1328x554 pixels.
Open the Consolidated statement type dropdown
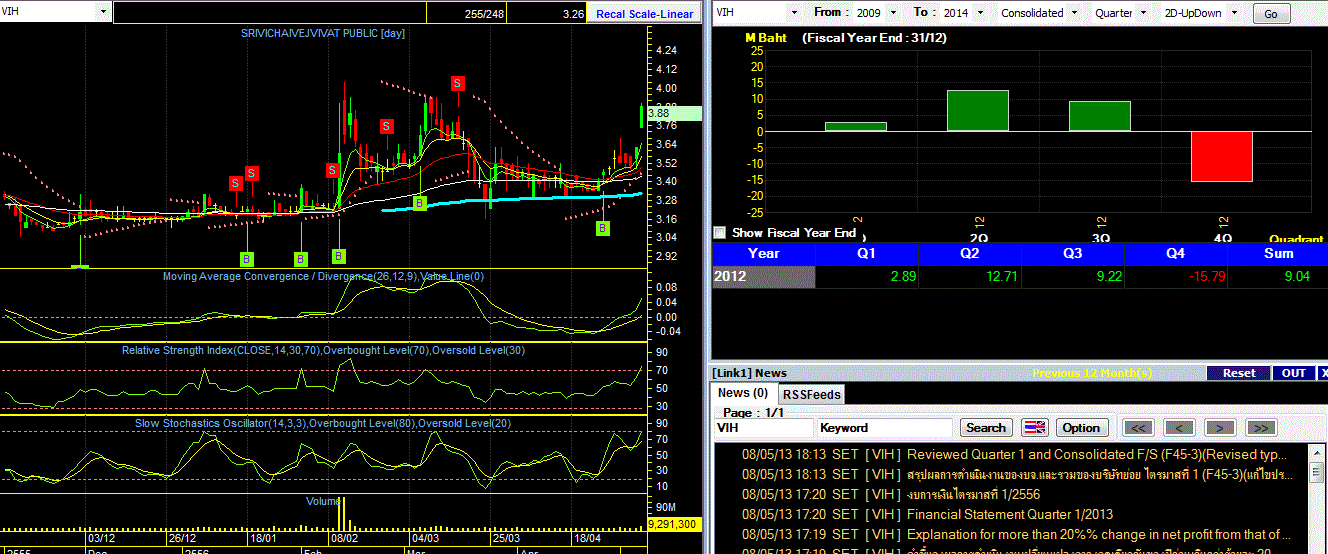click(x=1074, y=13)
